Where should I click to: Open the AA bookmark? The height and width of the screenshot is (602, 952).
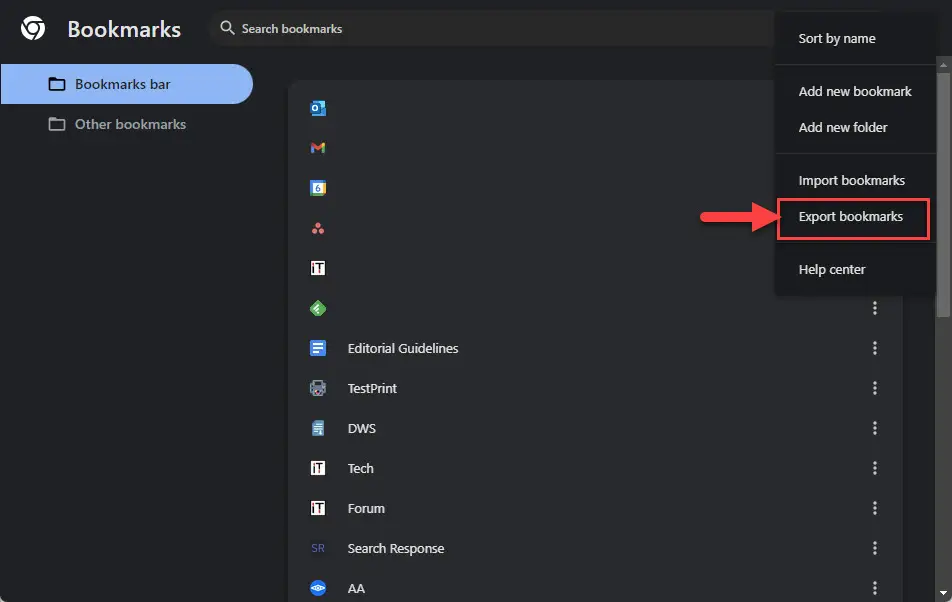(x=356, y=589)
